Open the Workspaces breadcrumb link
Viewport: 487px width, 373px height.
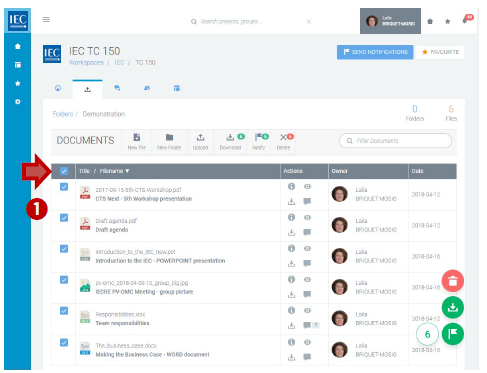coord(86,63)
